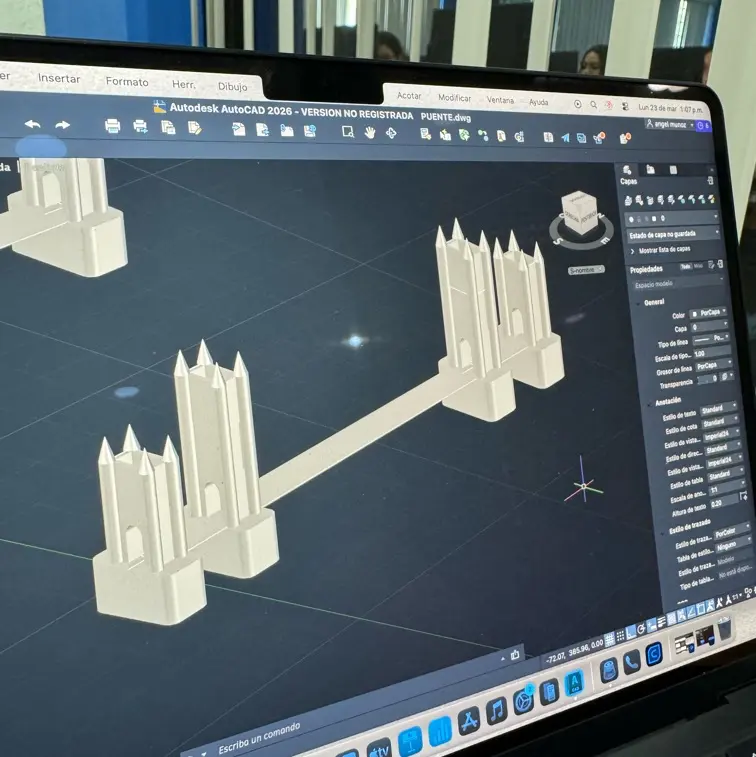Open the current layer dropdown in Capas
This screenshot has height=757, width=756.
[671, 218]
